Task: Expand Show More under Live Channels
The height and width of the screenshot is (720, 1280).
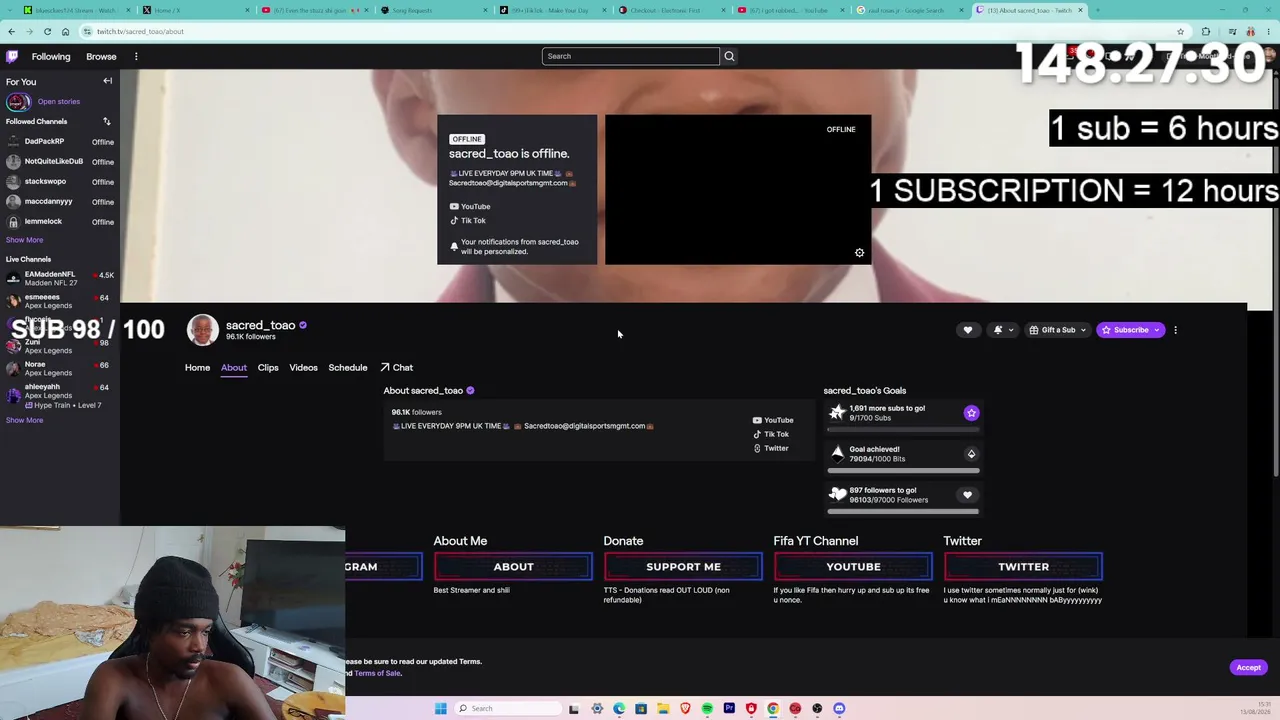Action: (x=24, y=420)
